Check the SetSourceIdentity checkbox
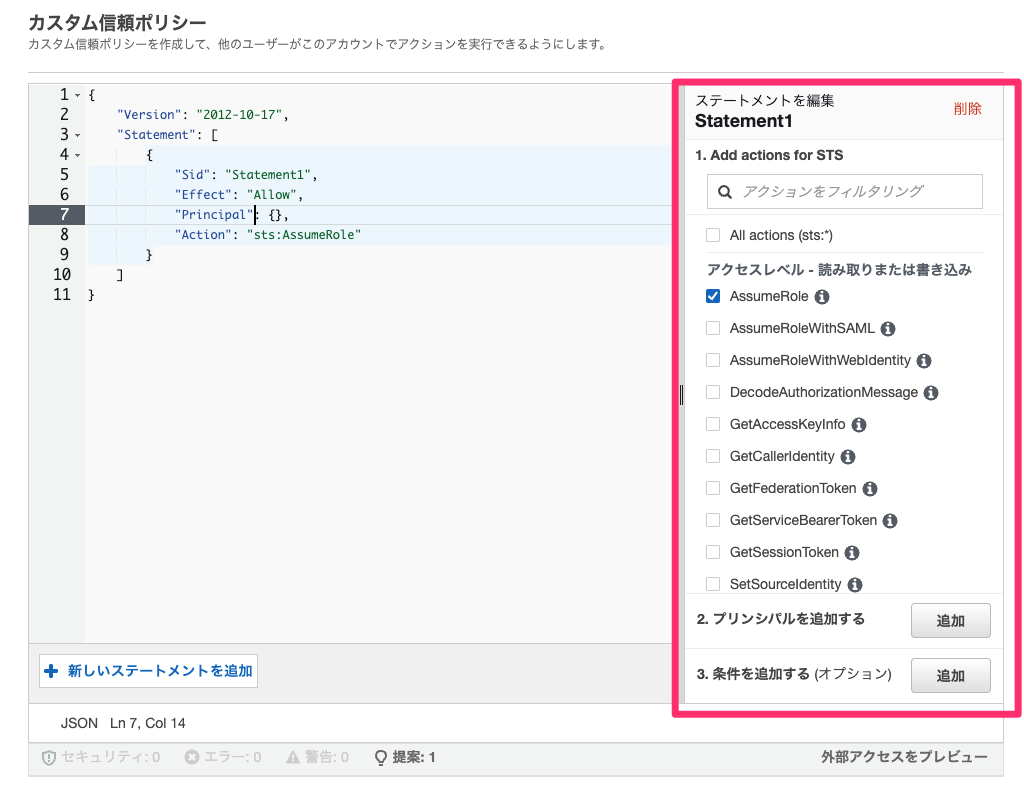 pos(713,584)
